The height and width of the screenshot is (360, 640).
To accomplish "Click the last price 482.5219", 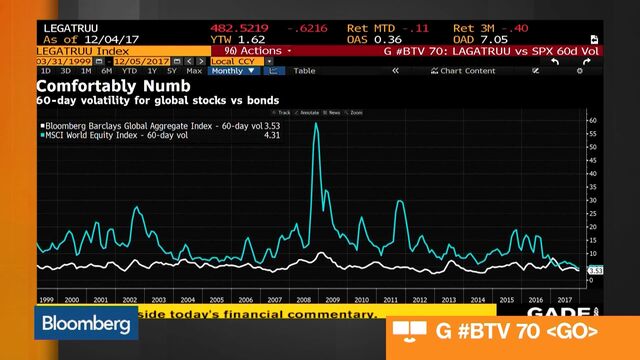I will tap(239, 28).
